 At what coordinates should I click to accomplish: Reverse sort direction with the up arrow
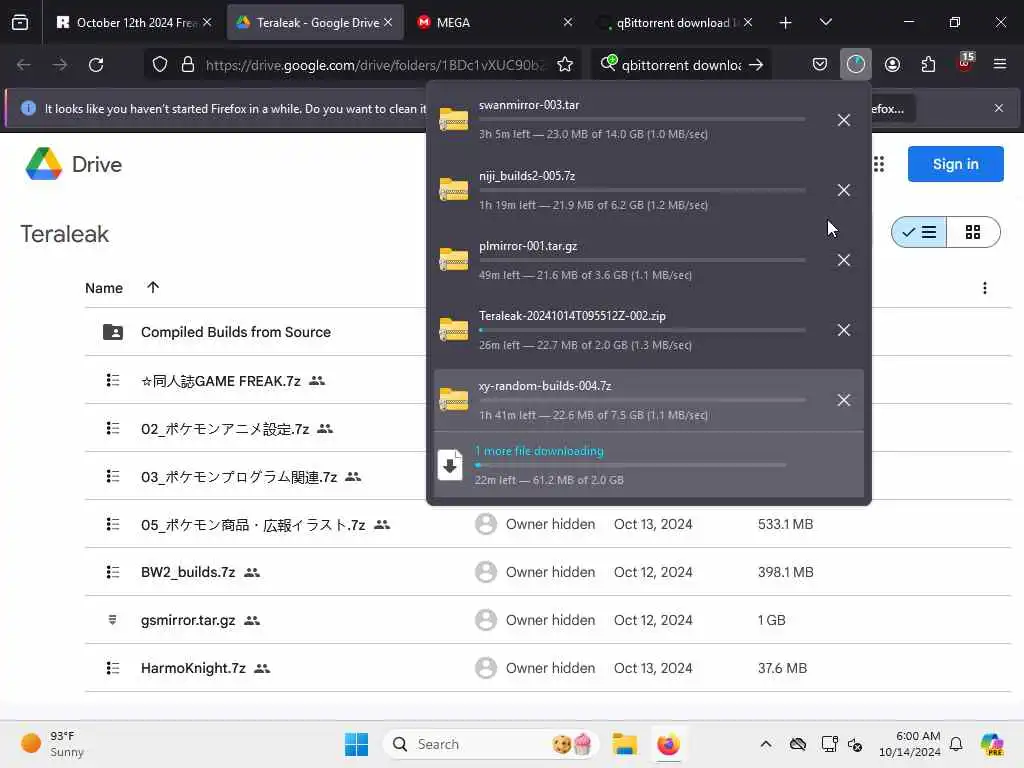click(153, 287)
